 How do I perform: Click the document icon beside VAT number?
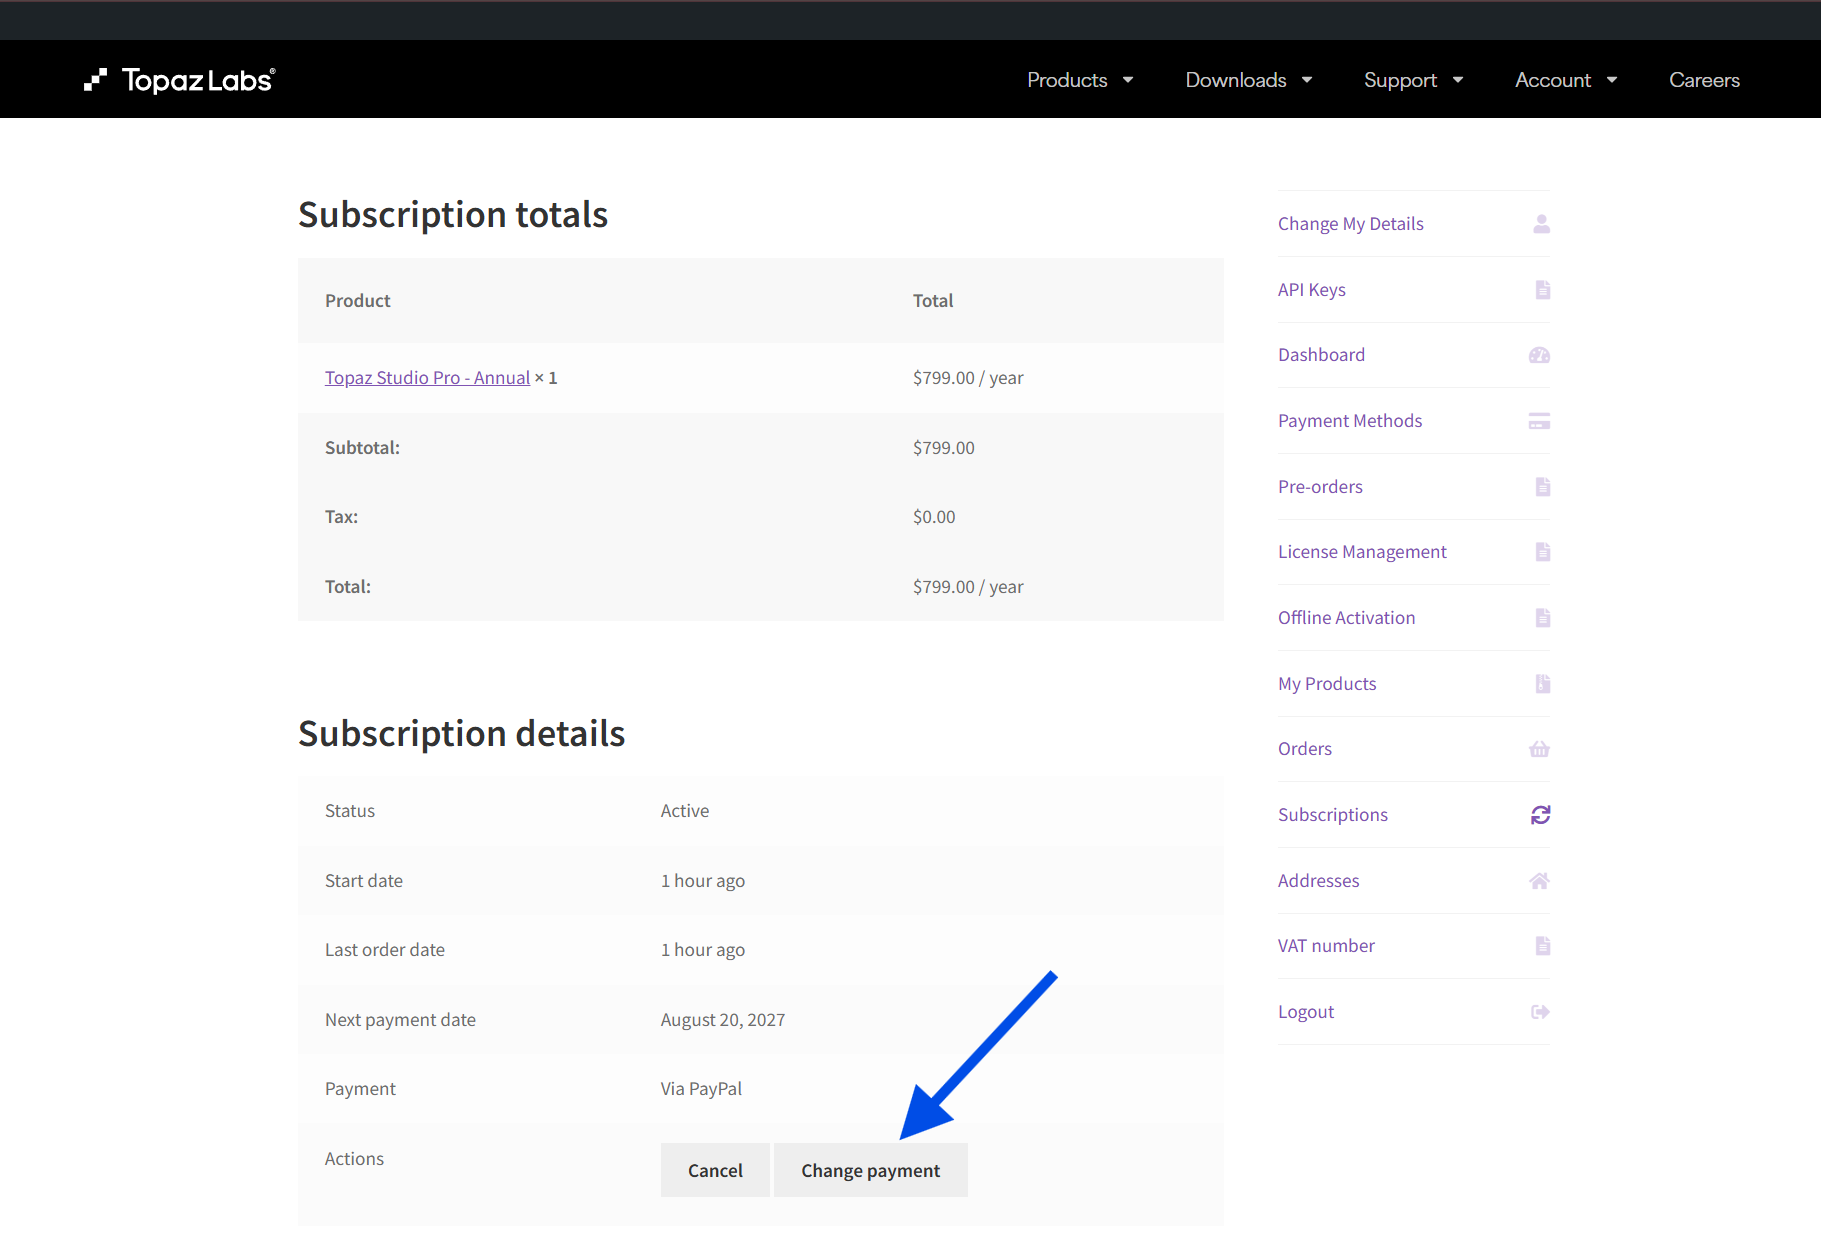[1542, 946]
